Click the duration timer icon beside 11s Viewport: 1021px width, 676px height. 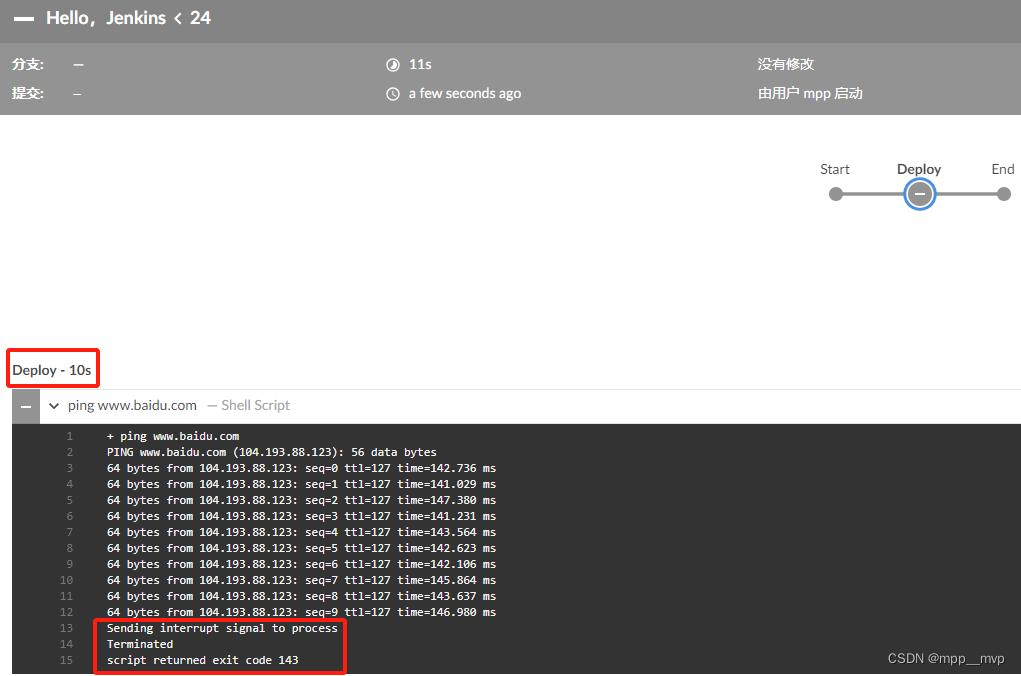393,64
